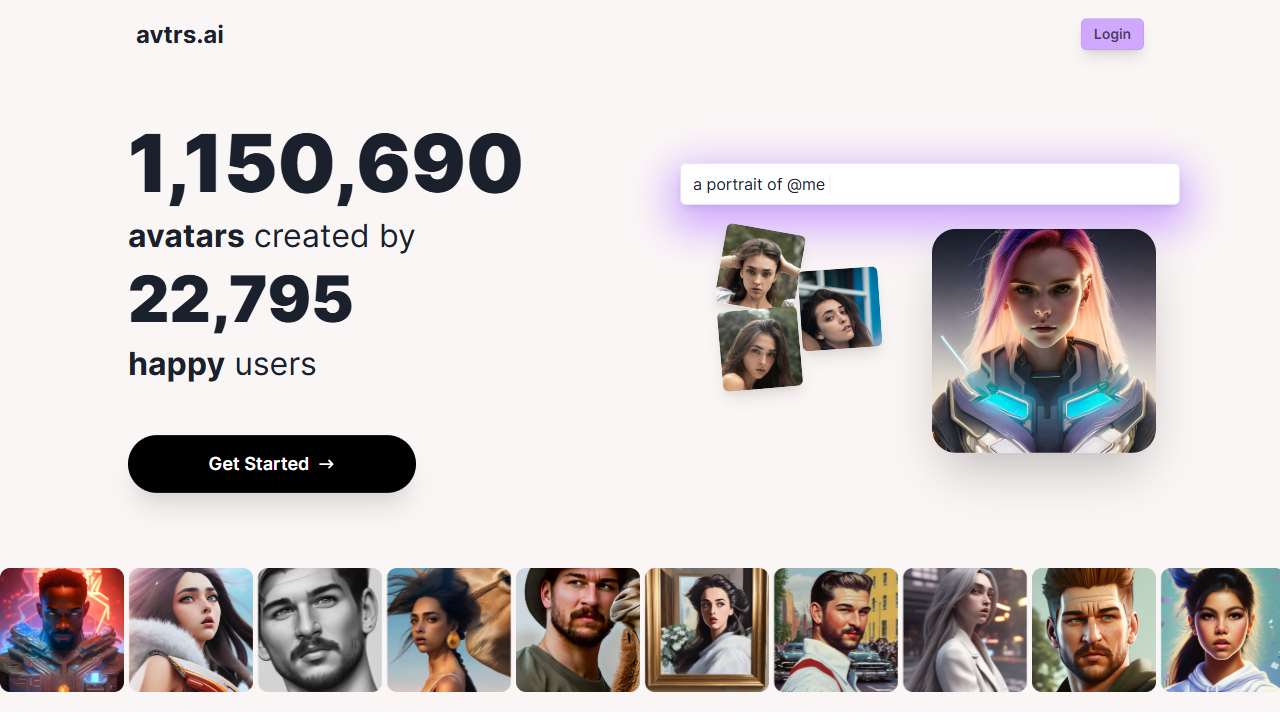Open the ponytail girl in white hoodie avatar
The width and height of the screenshot is (1280, 720).
1220,630
